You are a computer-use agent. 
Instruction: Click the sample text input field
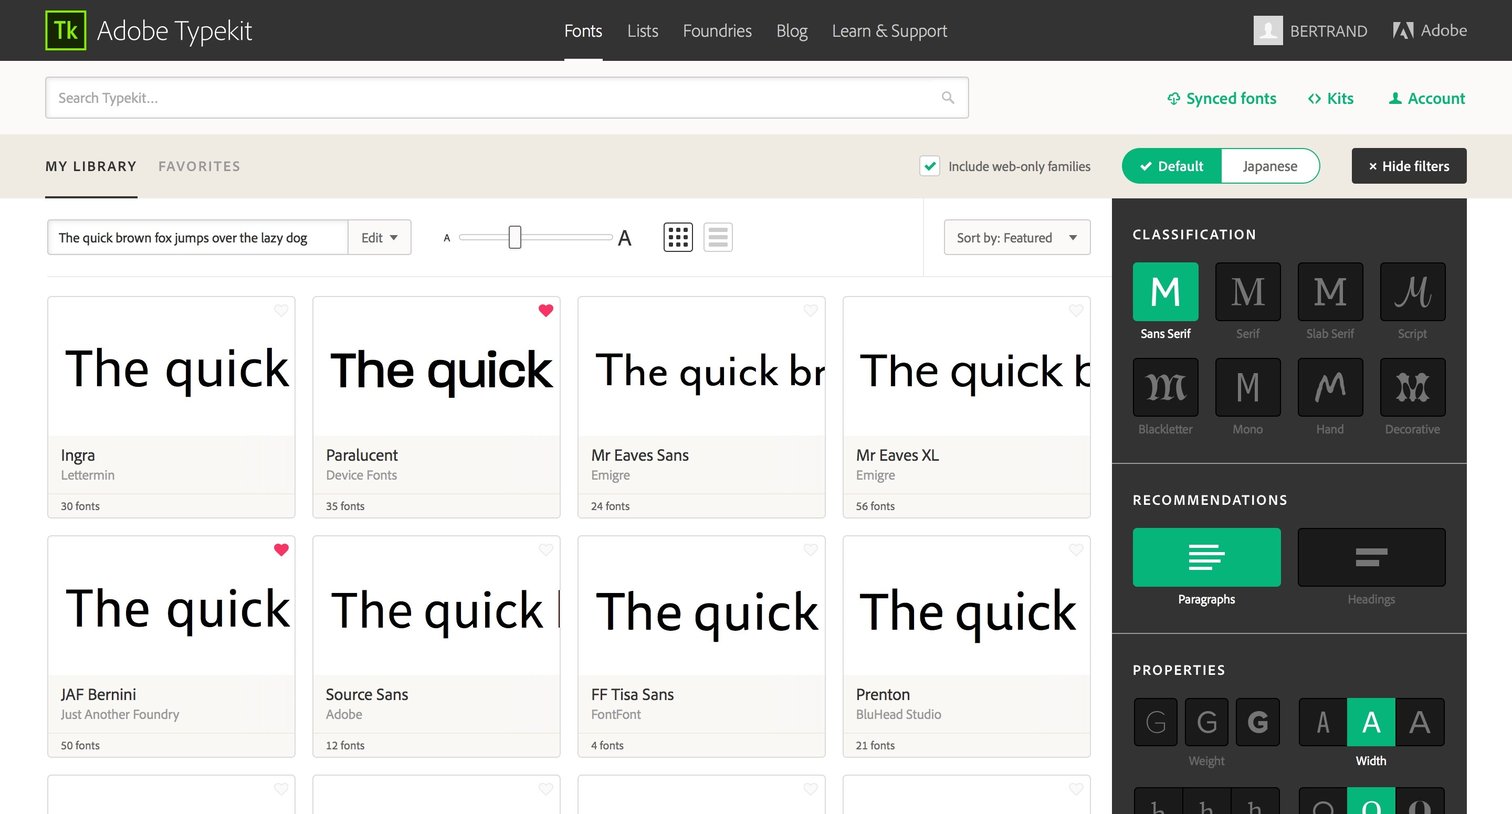198,237
